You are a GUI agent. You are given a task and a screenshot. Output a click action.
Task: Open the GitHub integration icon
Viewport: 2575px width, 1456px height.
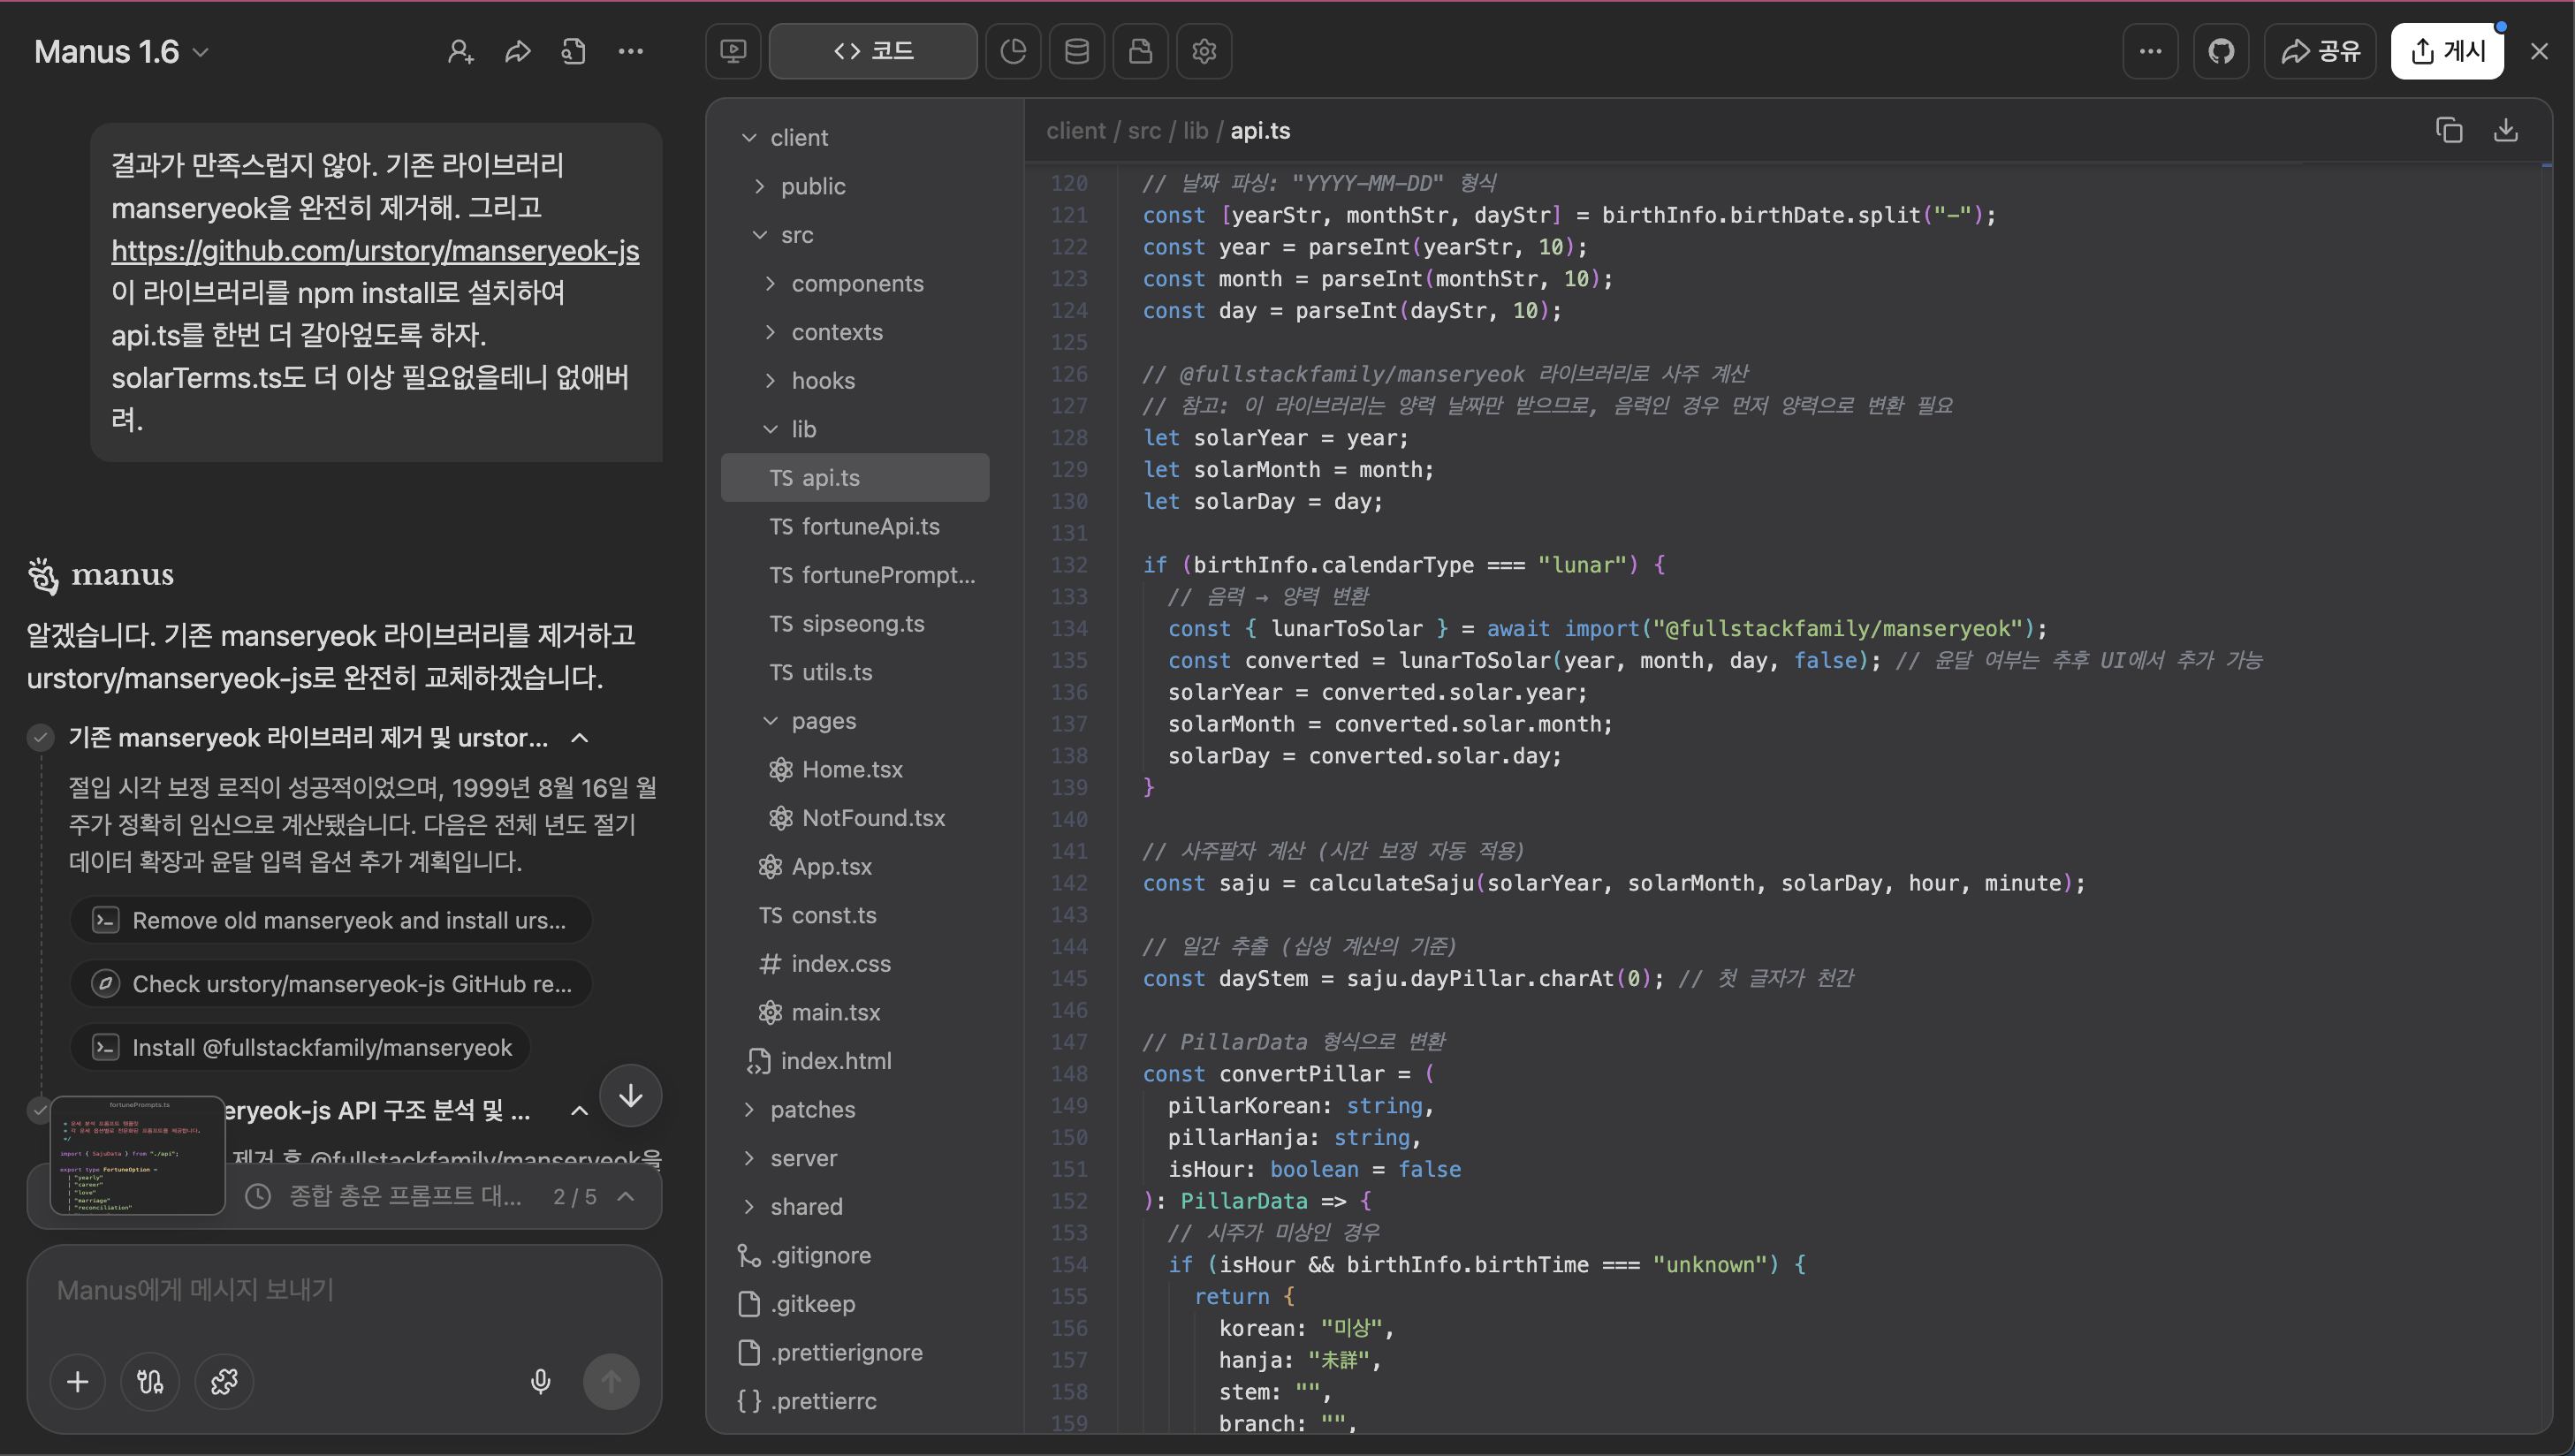(x=2220, y=51)
